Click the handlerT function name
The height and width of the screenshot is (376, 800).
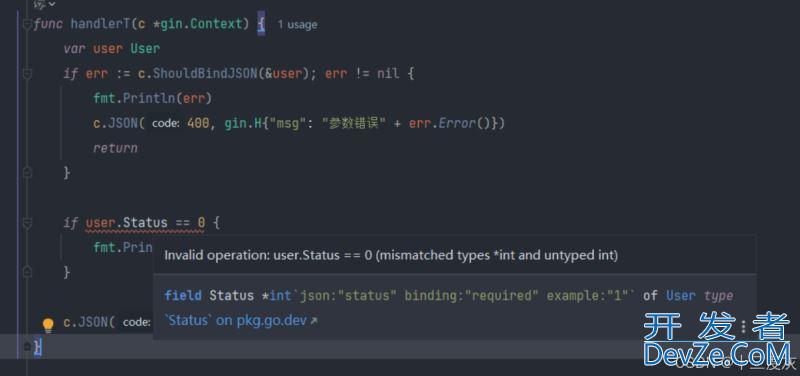point(99,24)
